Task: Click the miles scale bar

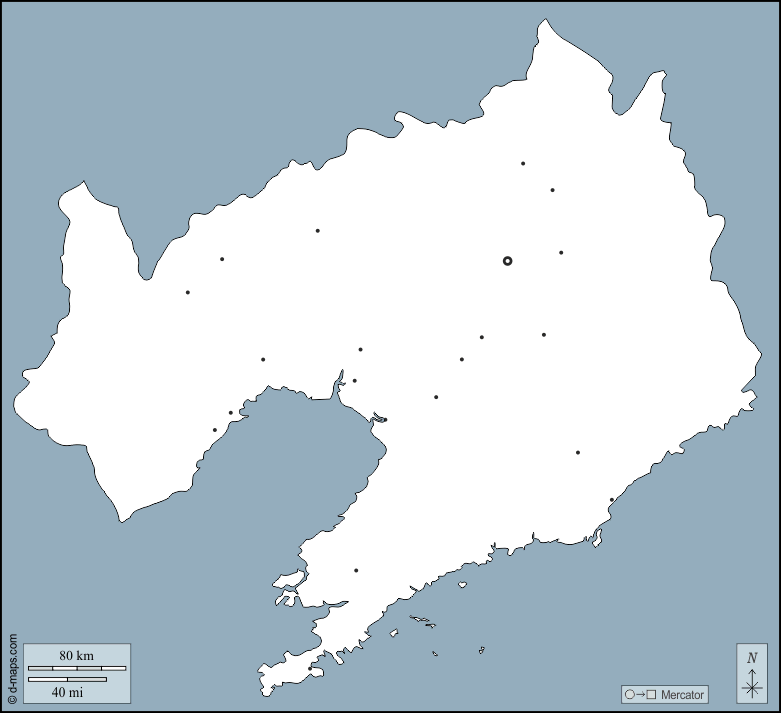Action: (x=67, y=679)
